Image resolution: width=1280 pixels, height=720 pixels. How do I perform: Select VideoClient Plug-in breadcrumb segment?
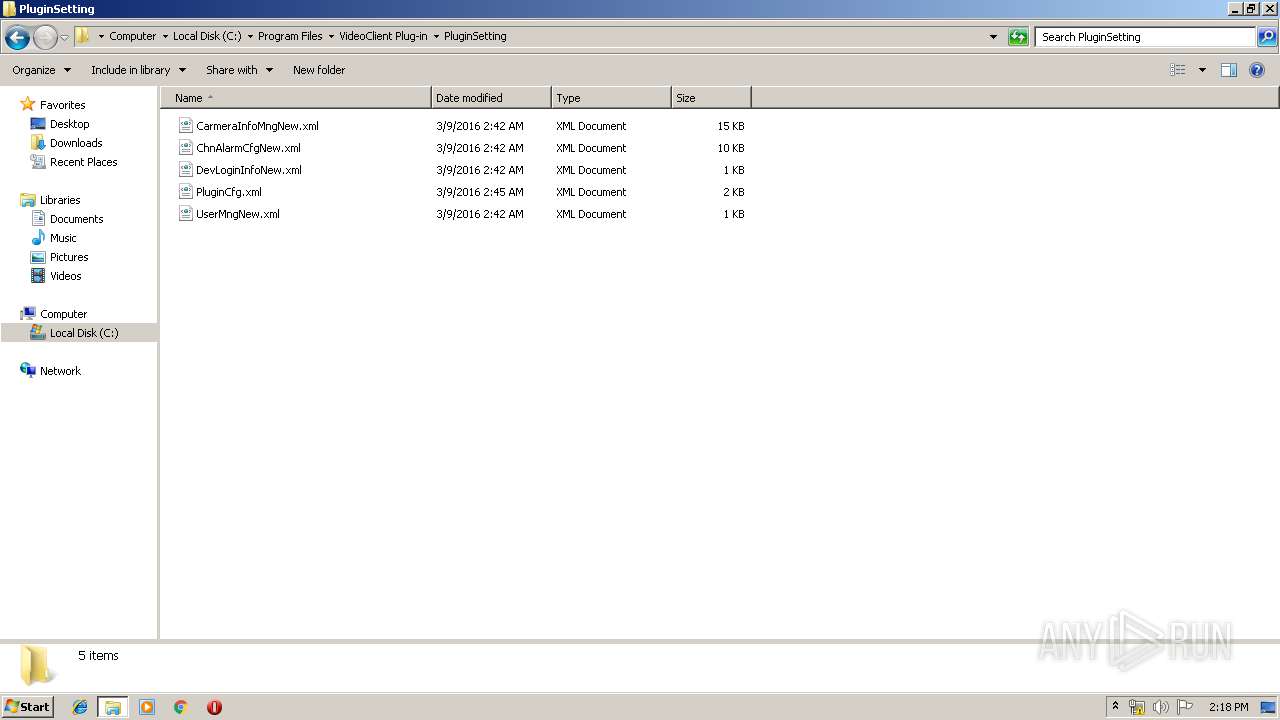pos(383,36)
